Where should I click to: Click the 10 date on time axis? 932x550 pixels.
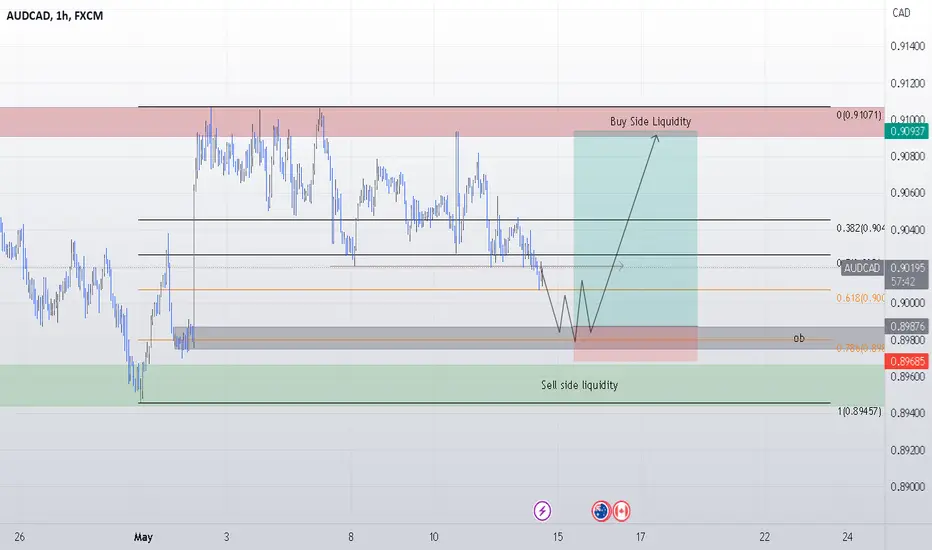pyautogui.click(x=434, y=537)
